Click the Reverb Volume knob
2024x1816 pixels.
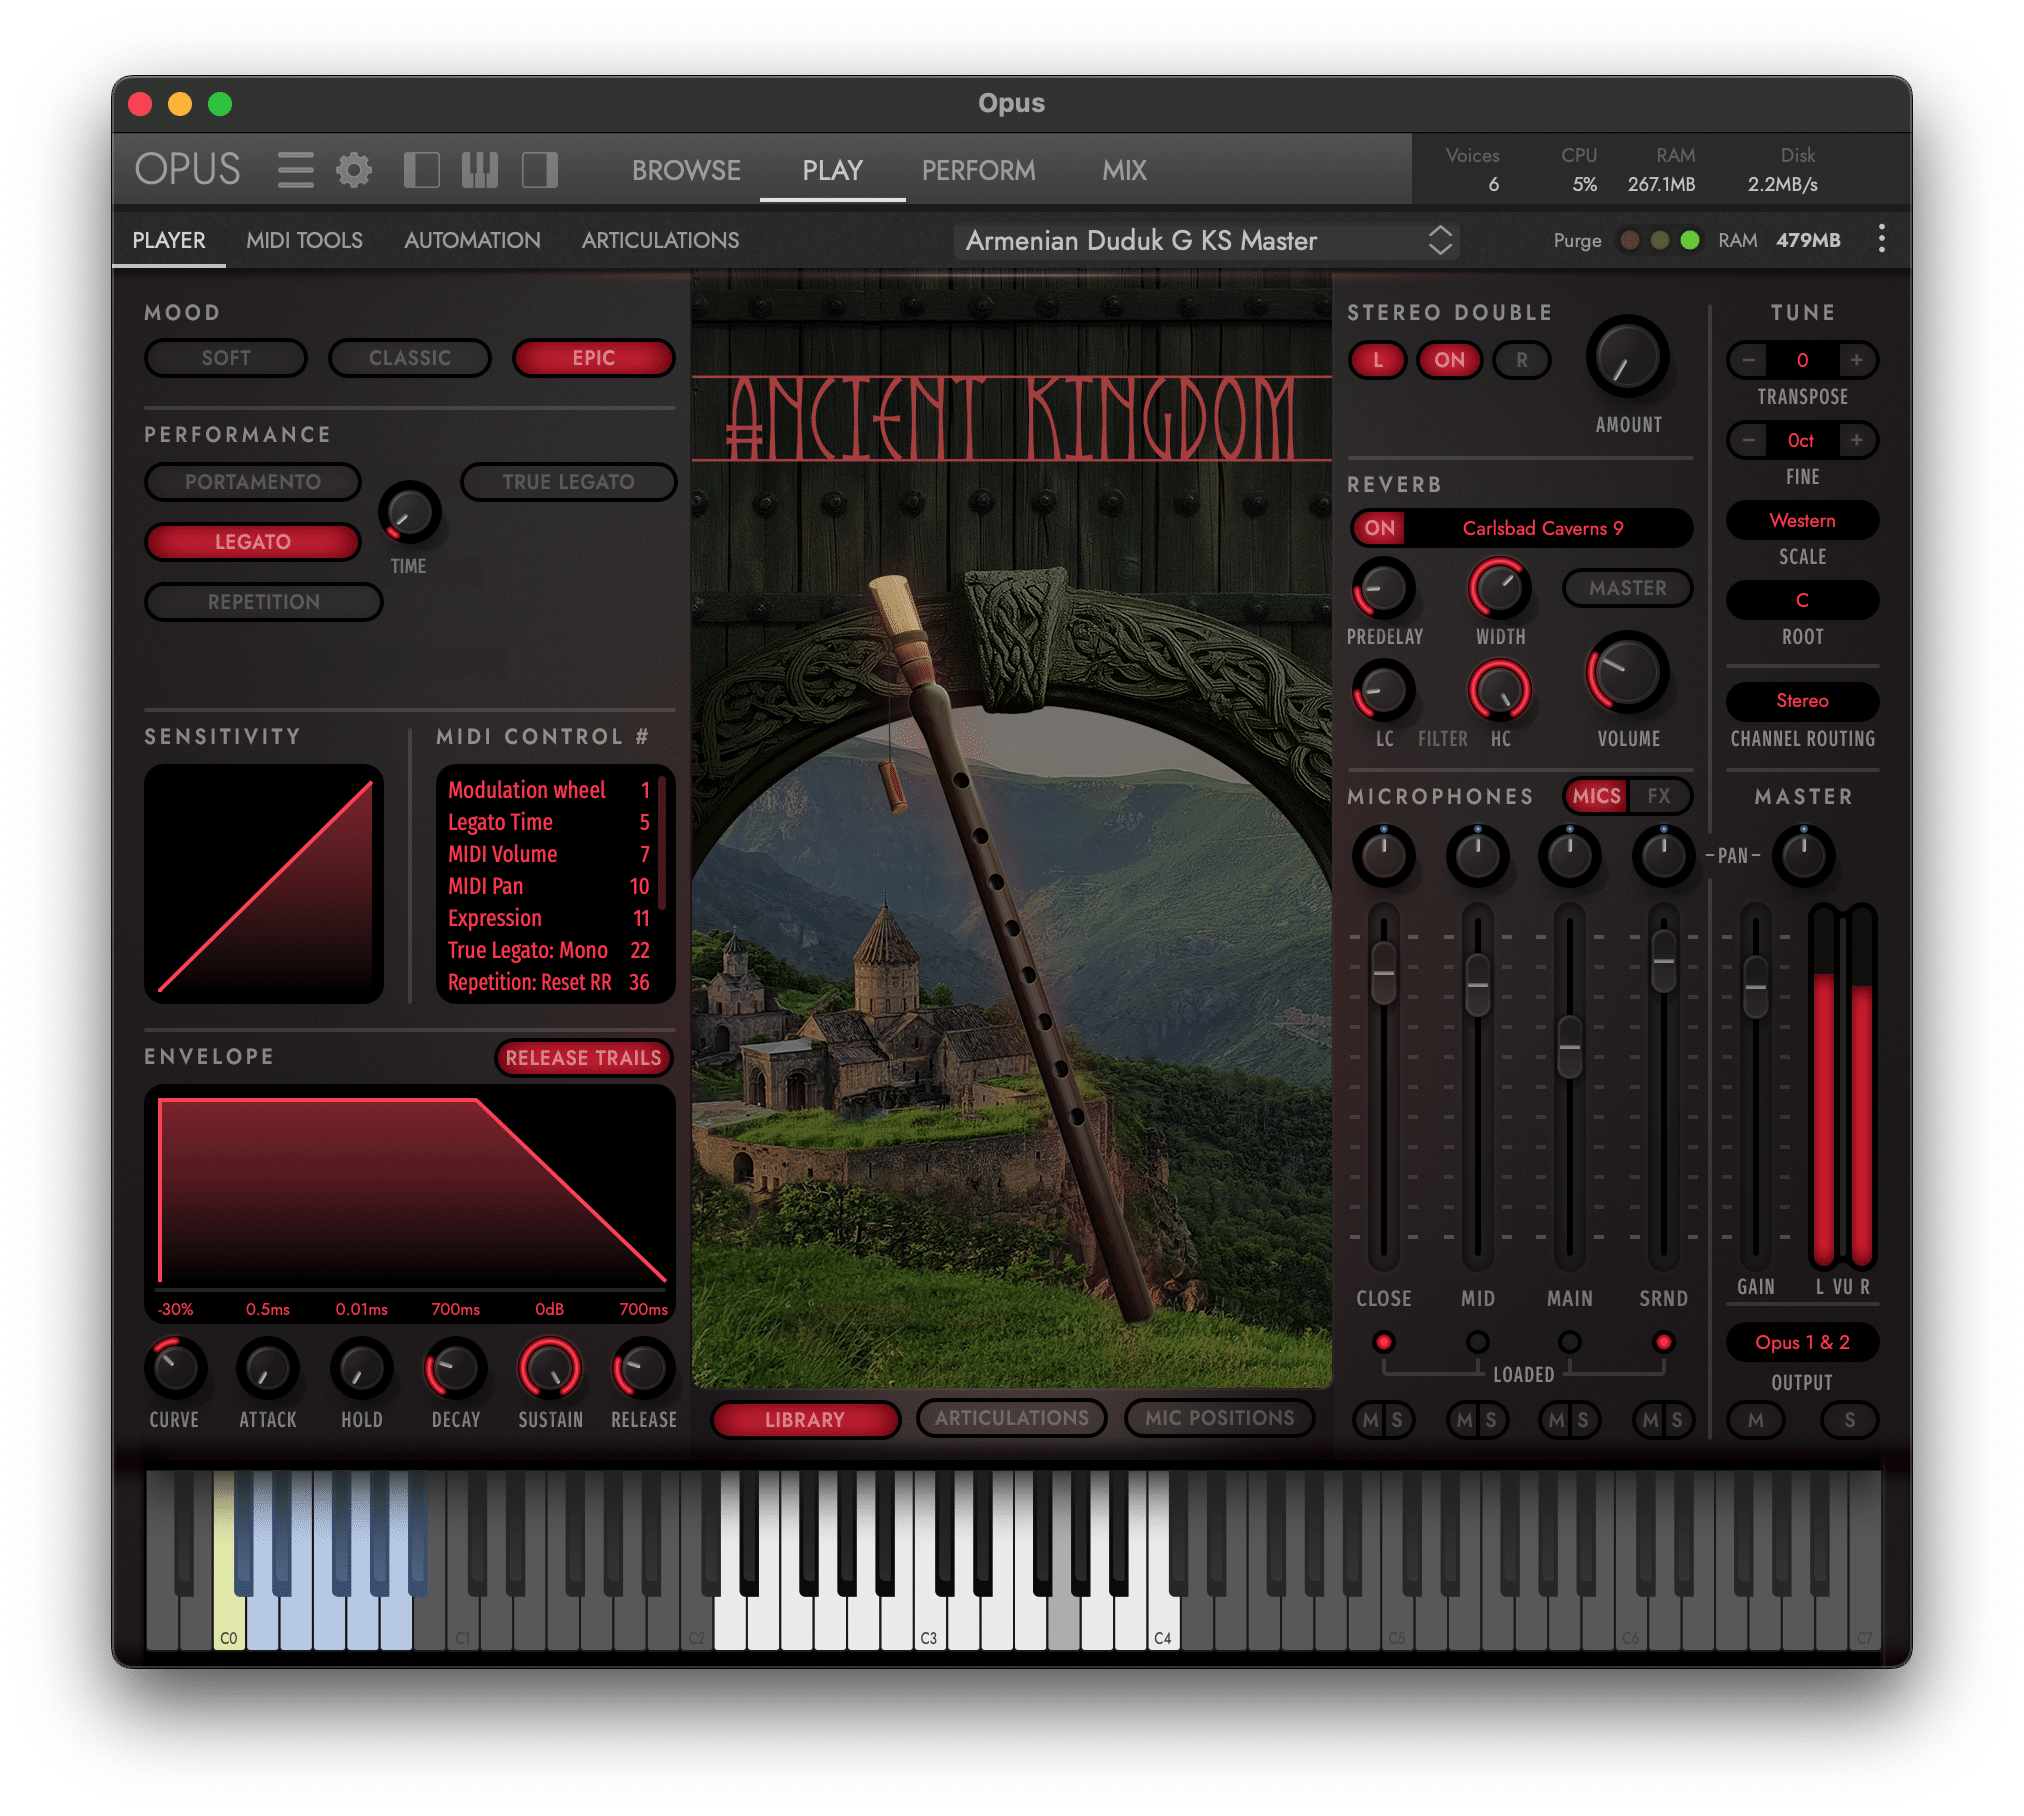click(1627, 673)
